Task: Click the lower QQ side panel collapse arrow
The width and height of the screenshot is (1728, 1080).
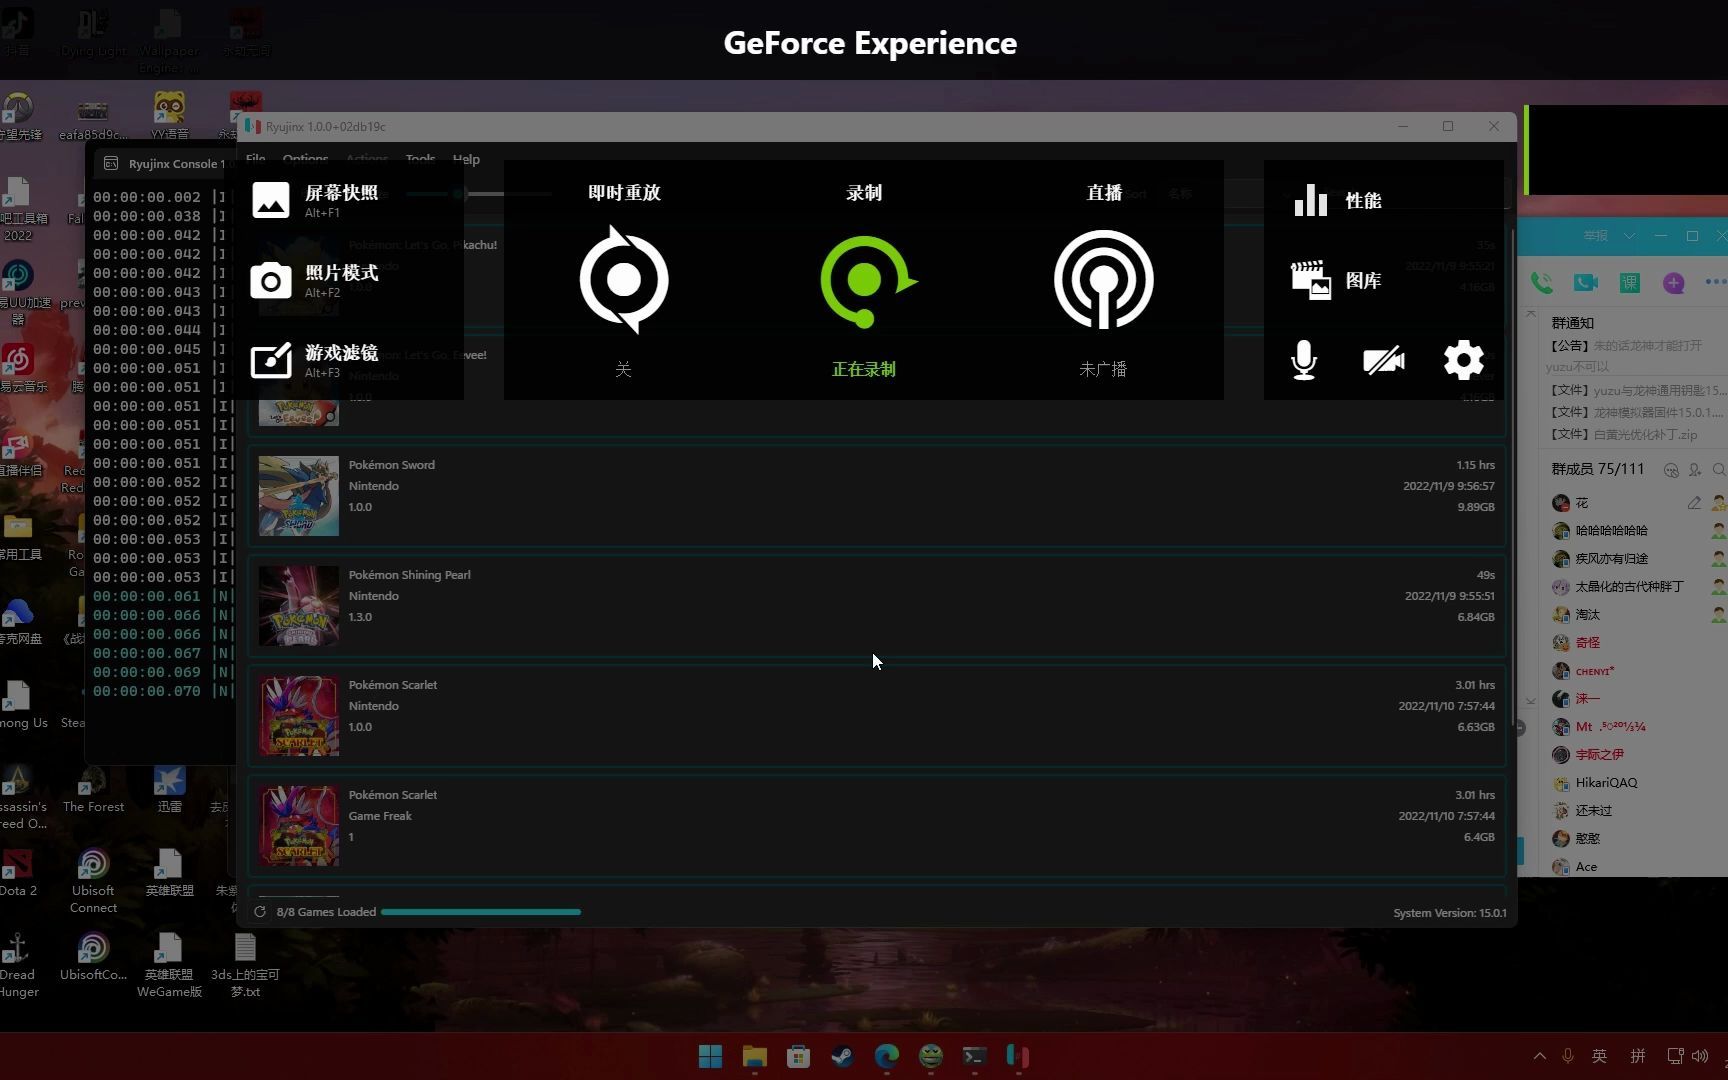Action: pos(1531,701)
